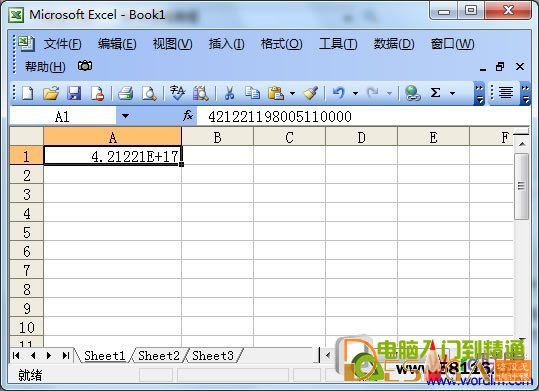This screenshot has width=539, height=391.
Task: Select cell A1 showing 4.21221E+17
Action: tap(113, 156)
